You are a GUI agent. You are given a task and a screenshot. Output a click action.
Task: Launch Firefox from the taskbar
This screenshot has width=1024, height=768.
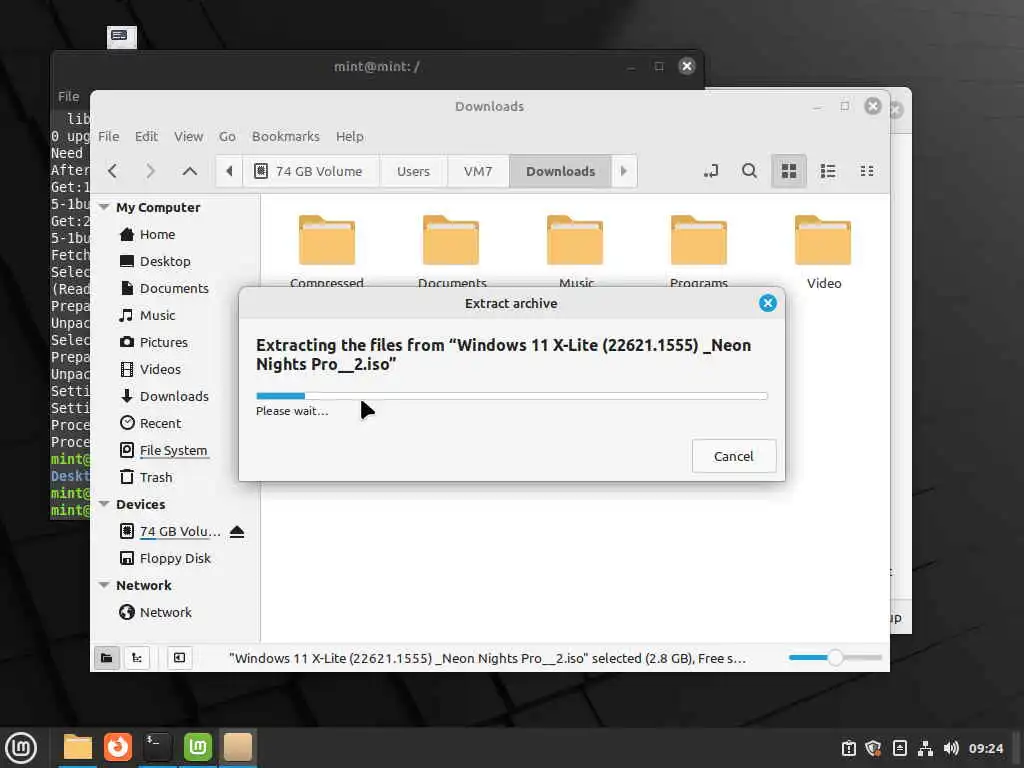118,747
